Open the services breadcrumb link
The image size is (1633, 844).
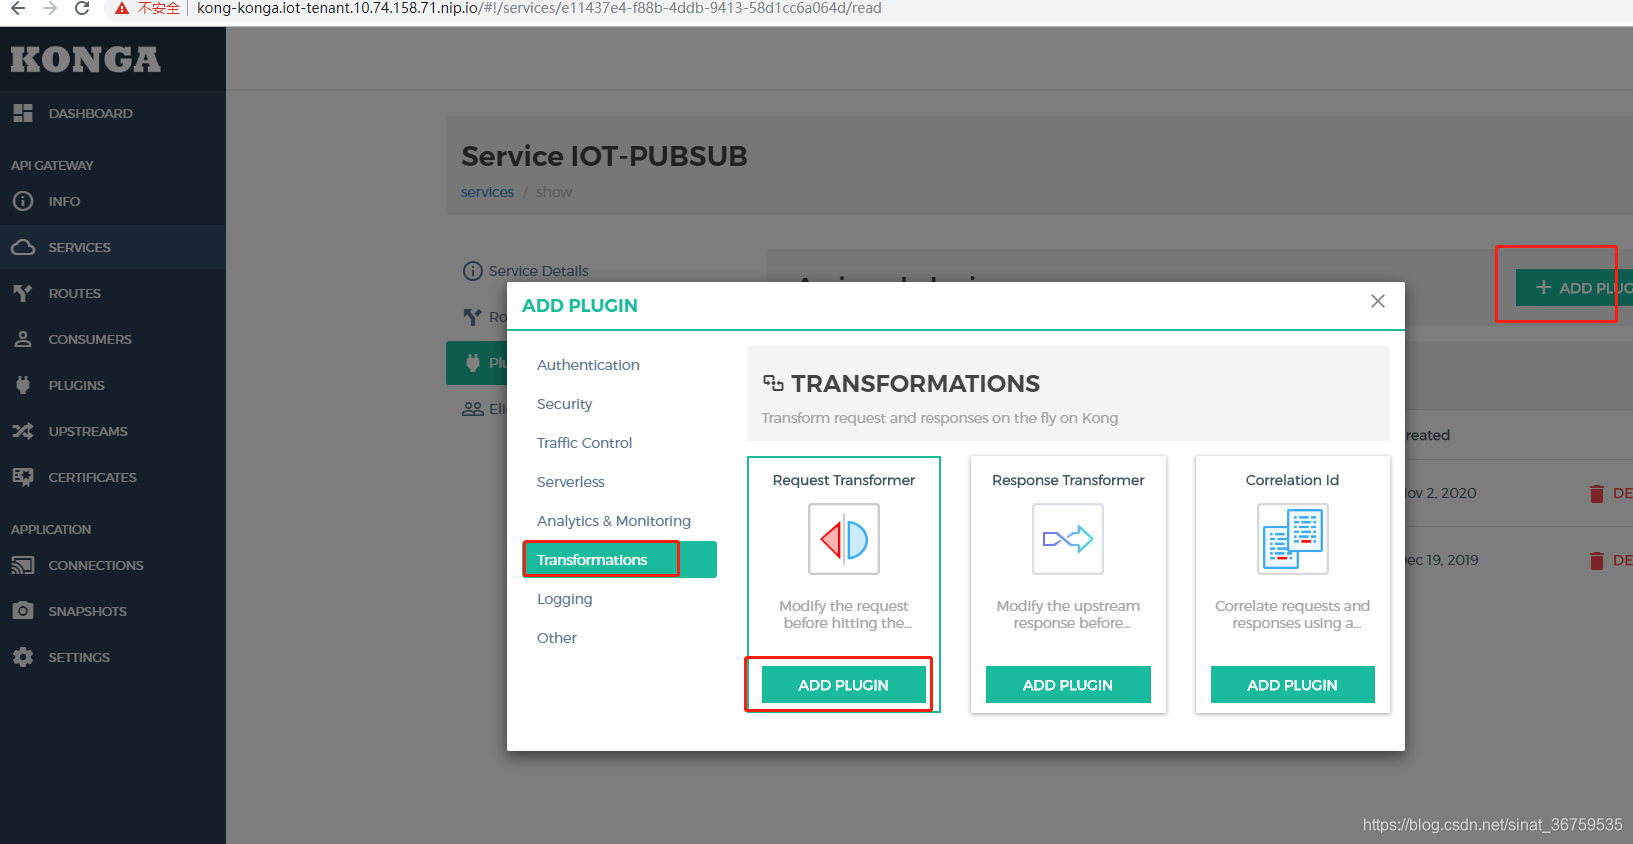(x=487, y=192)
